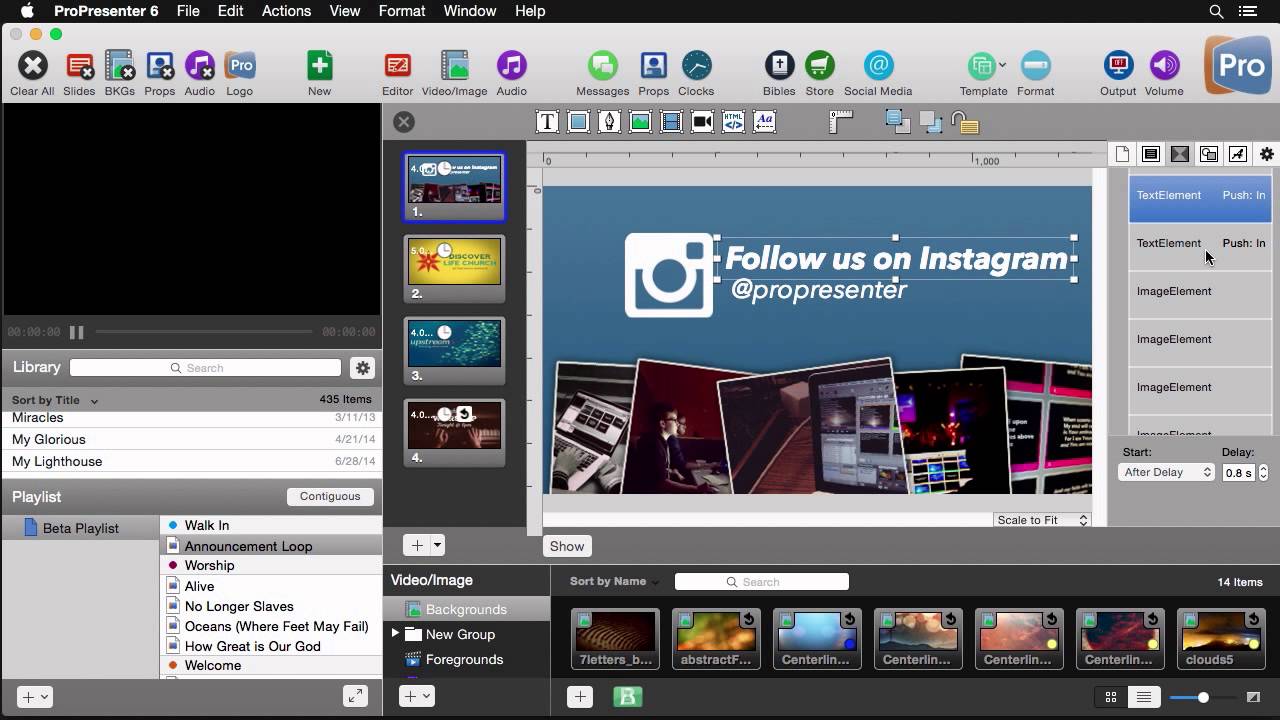Insert an HTML web element
1280x720 pixels.
(733, 122)
